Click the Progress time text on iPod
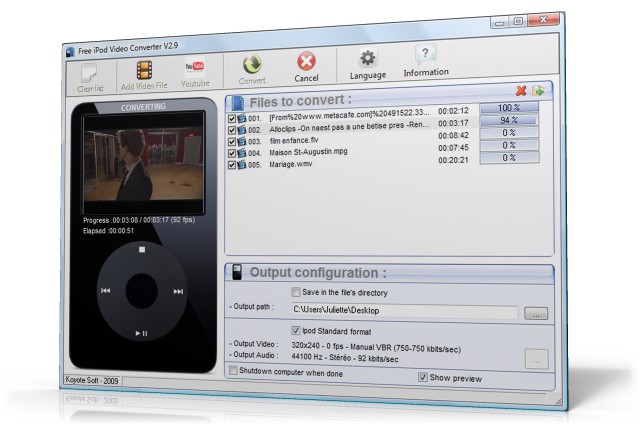Screen dimensions: 640x425 point(139,220)
